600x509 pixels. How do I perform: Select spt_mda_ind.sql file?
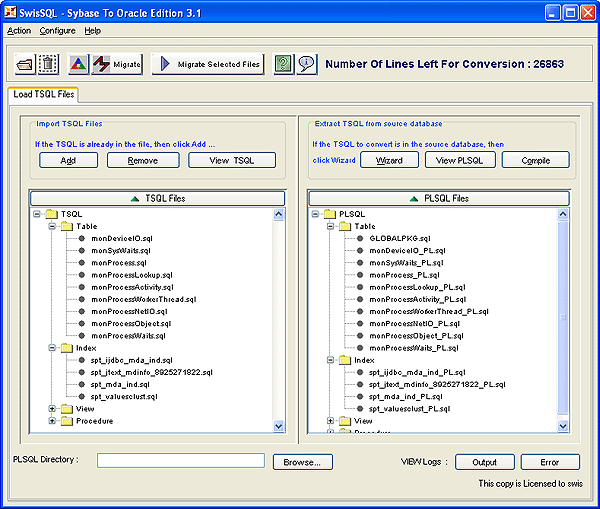pos(120,385)
